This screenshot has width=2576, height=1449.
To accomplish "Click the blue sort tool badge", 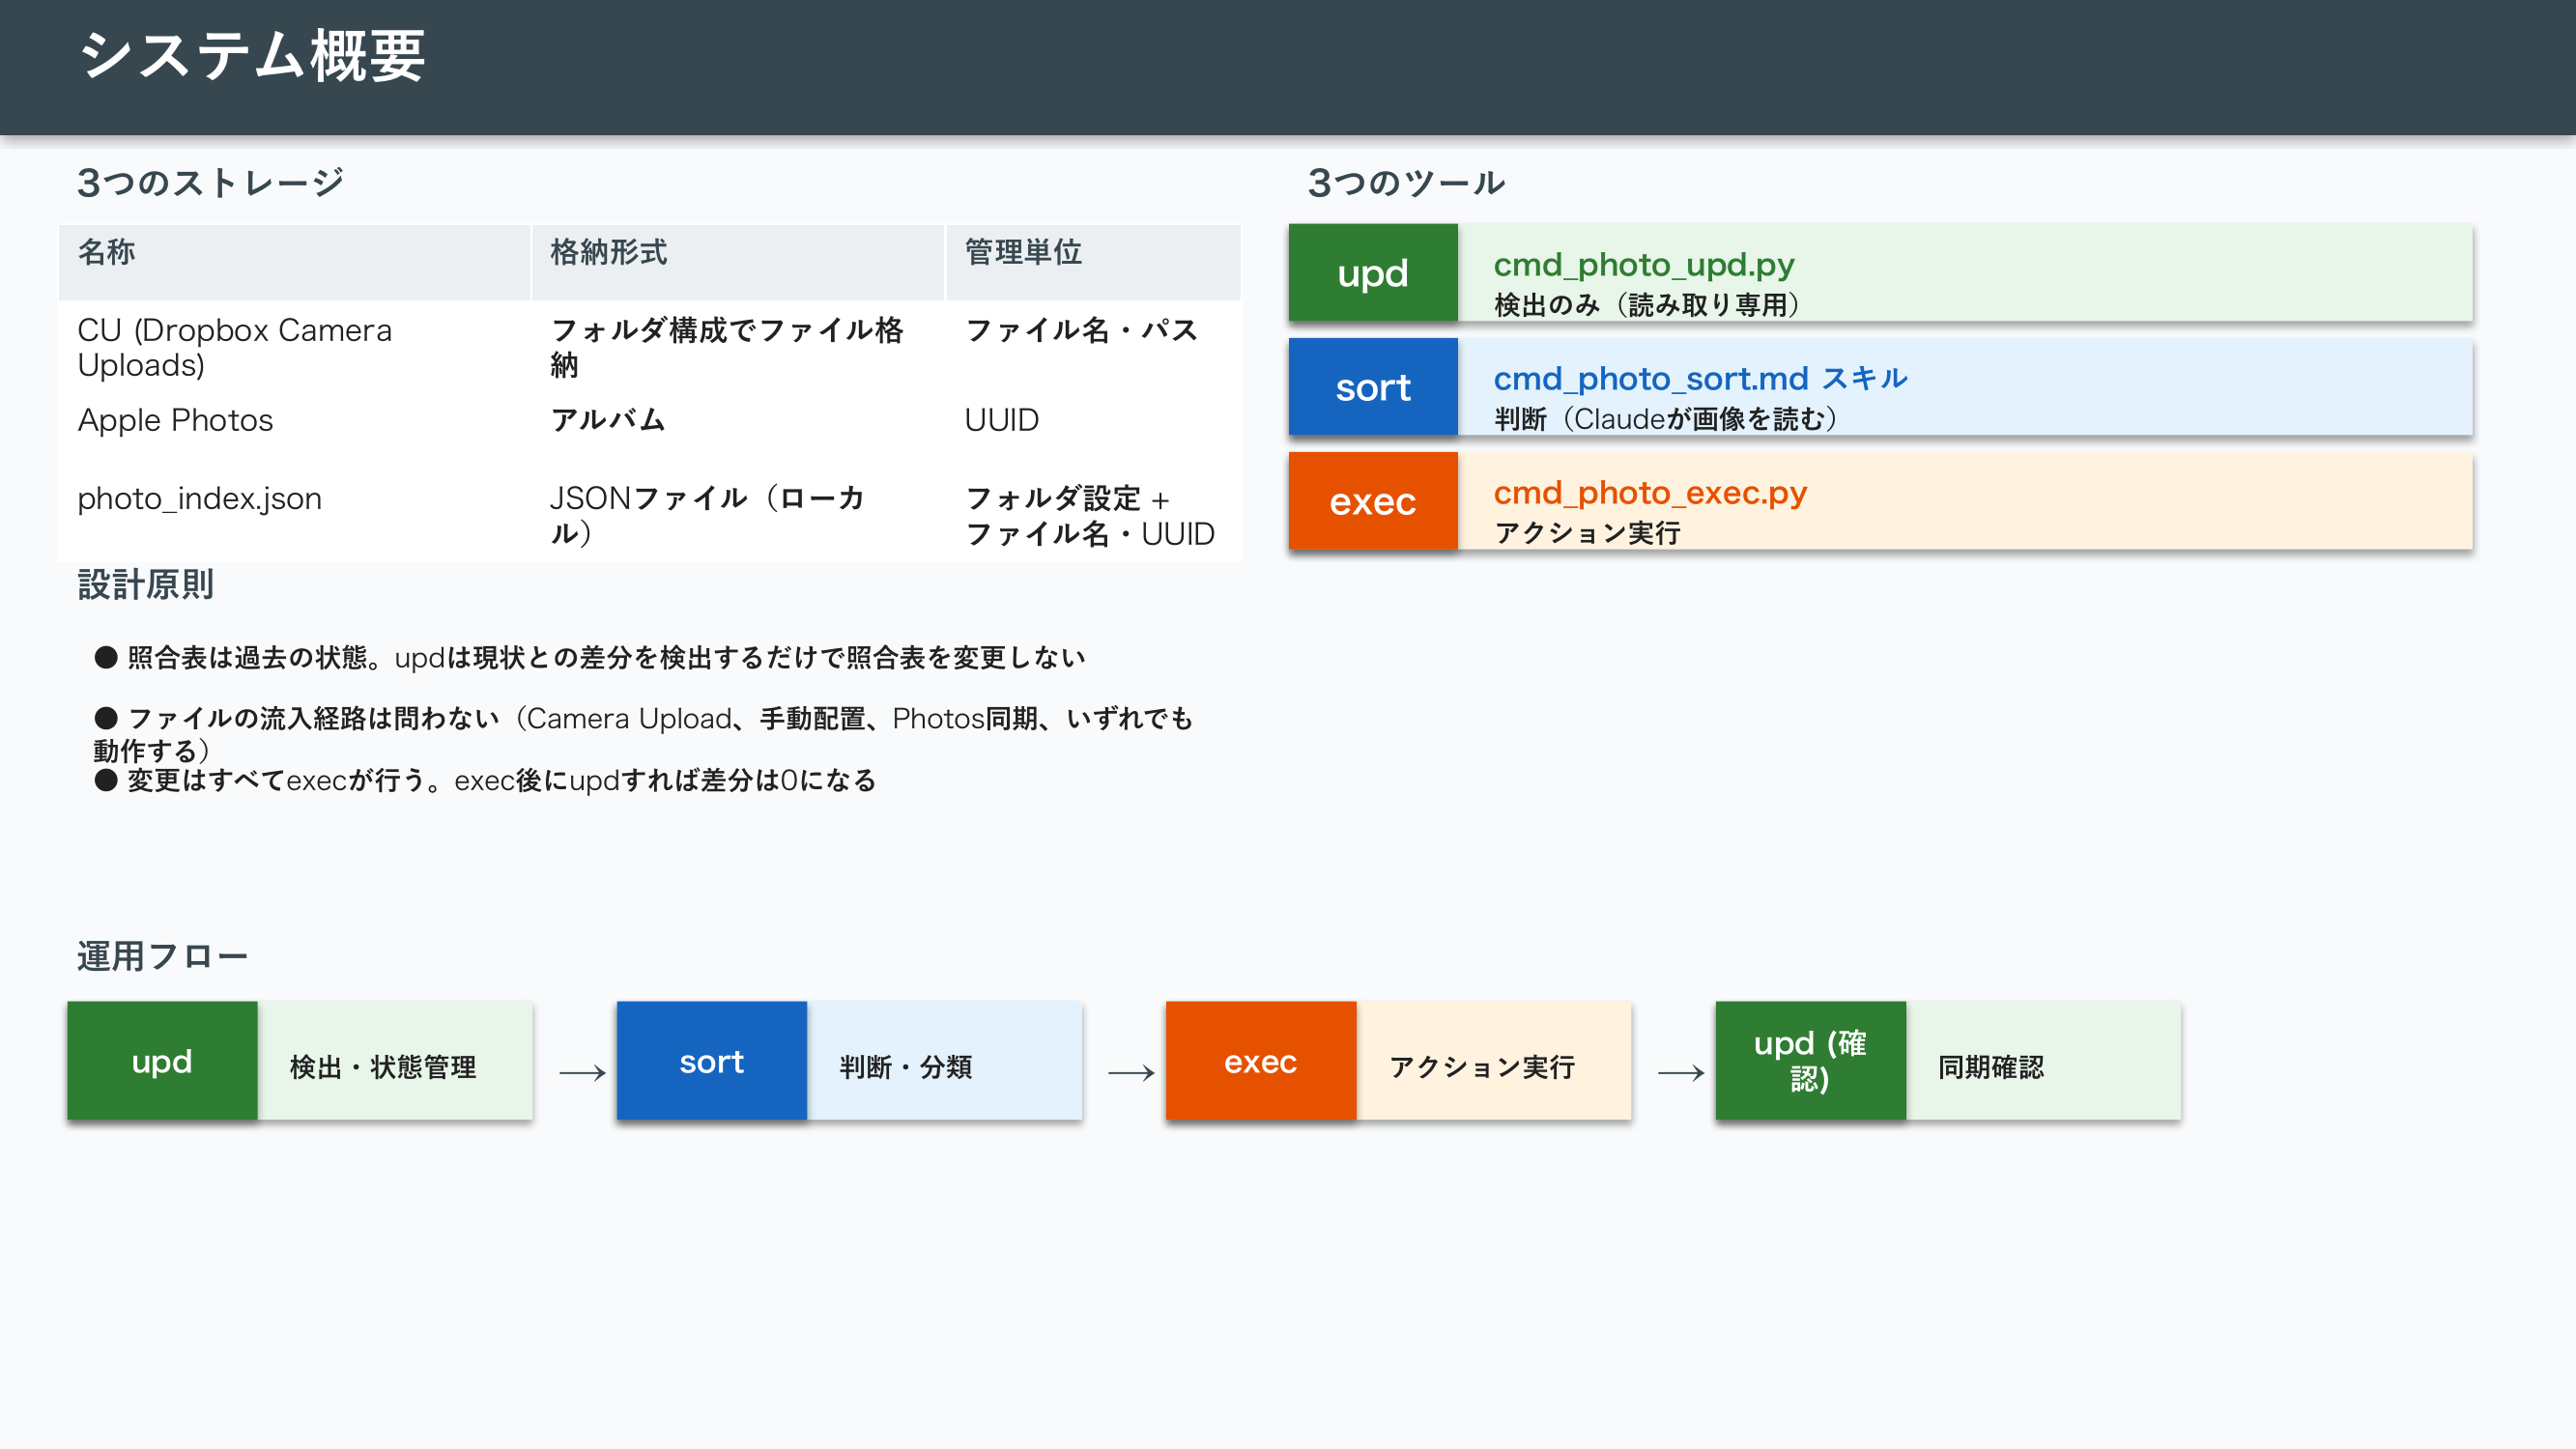I will [x=1372, y=387].
